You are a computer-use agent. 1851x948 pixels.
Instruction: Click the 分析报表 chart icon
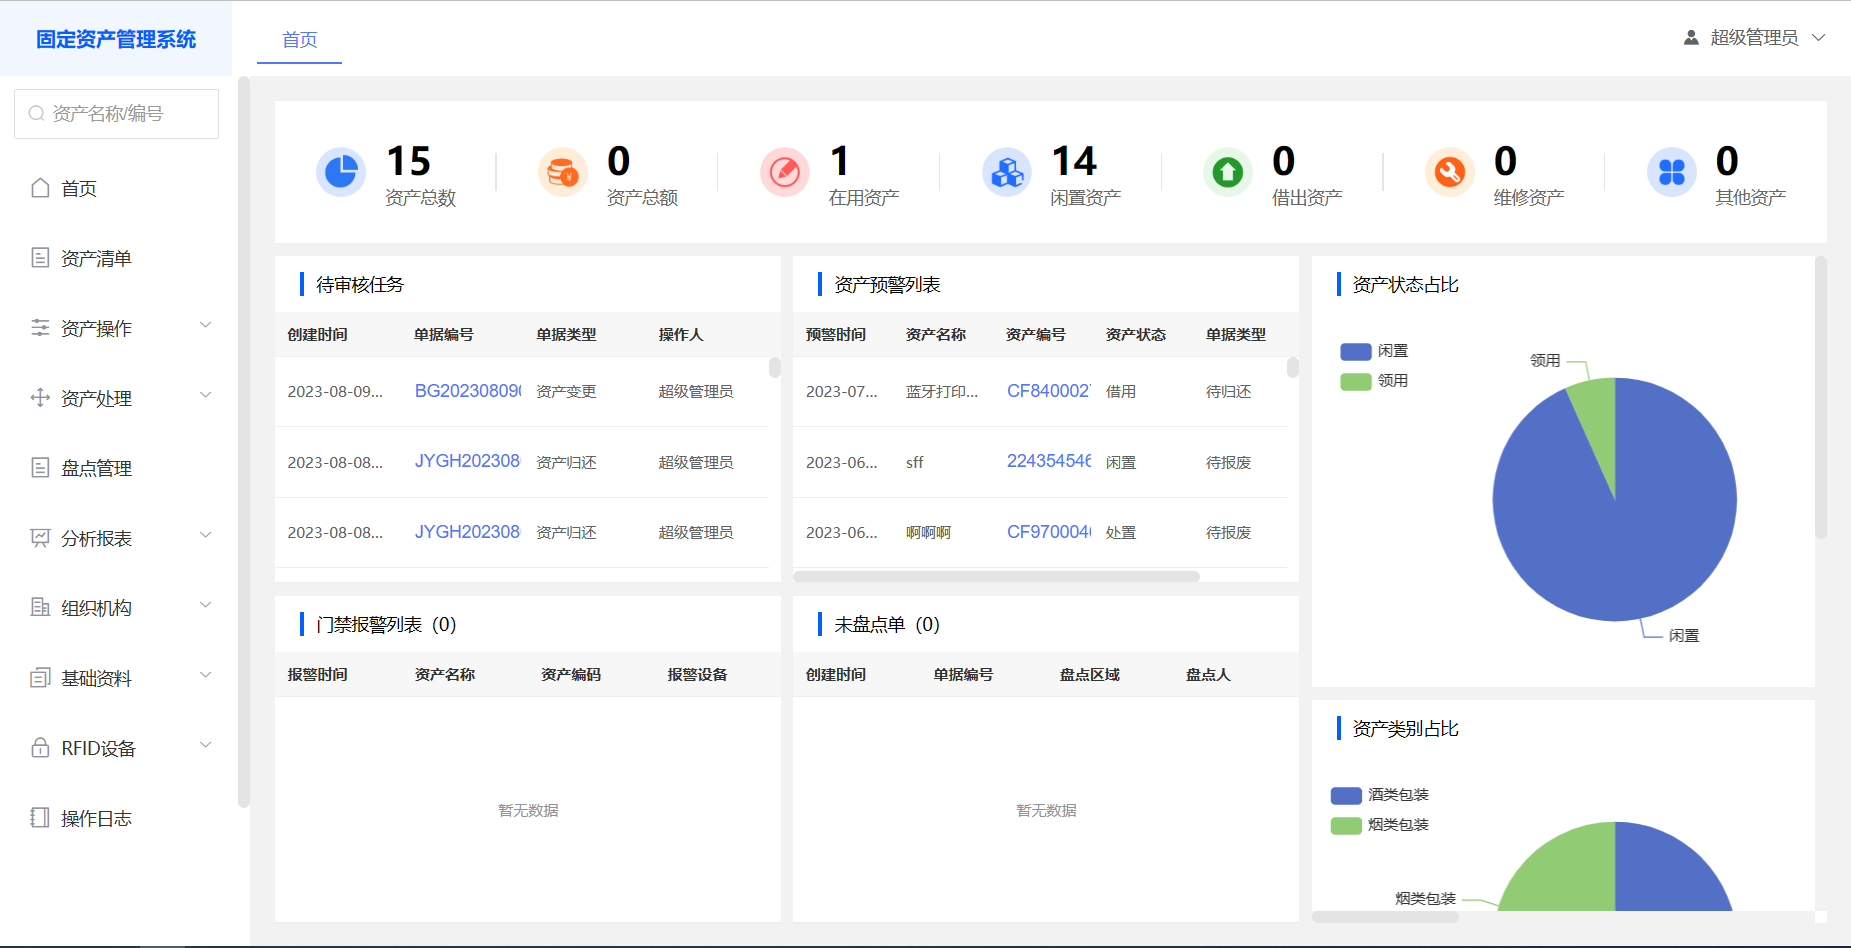pos(40,538)
